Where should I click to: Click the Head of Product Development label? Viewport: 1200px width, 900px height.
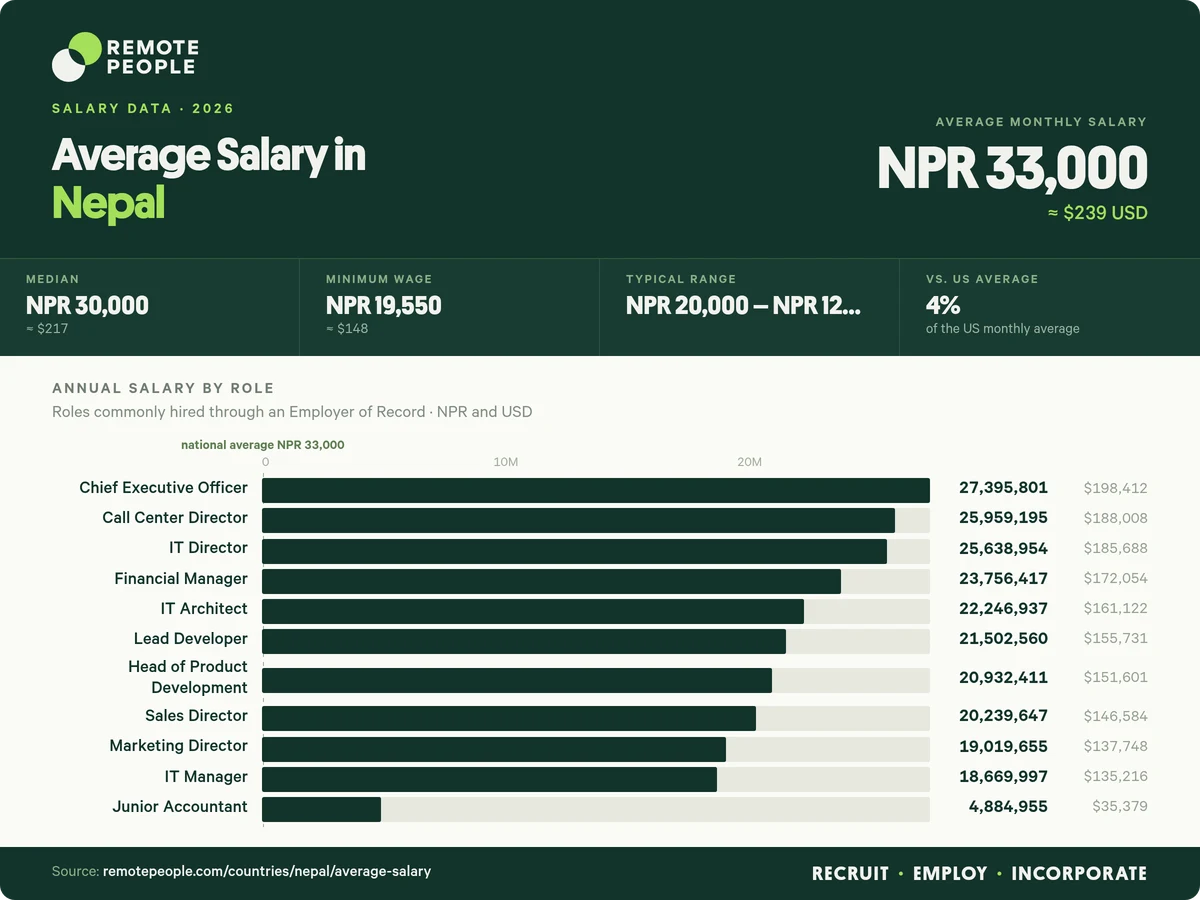point(188,677)
